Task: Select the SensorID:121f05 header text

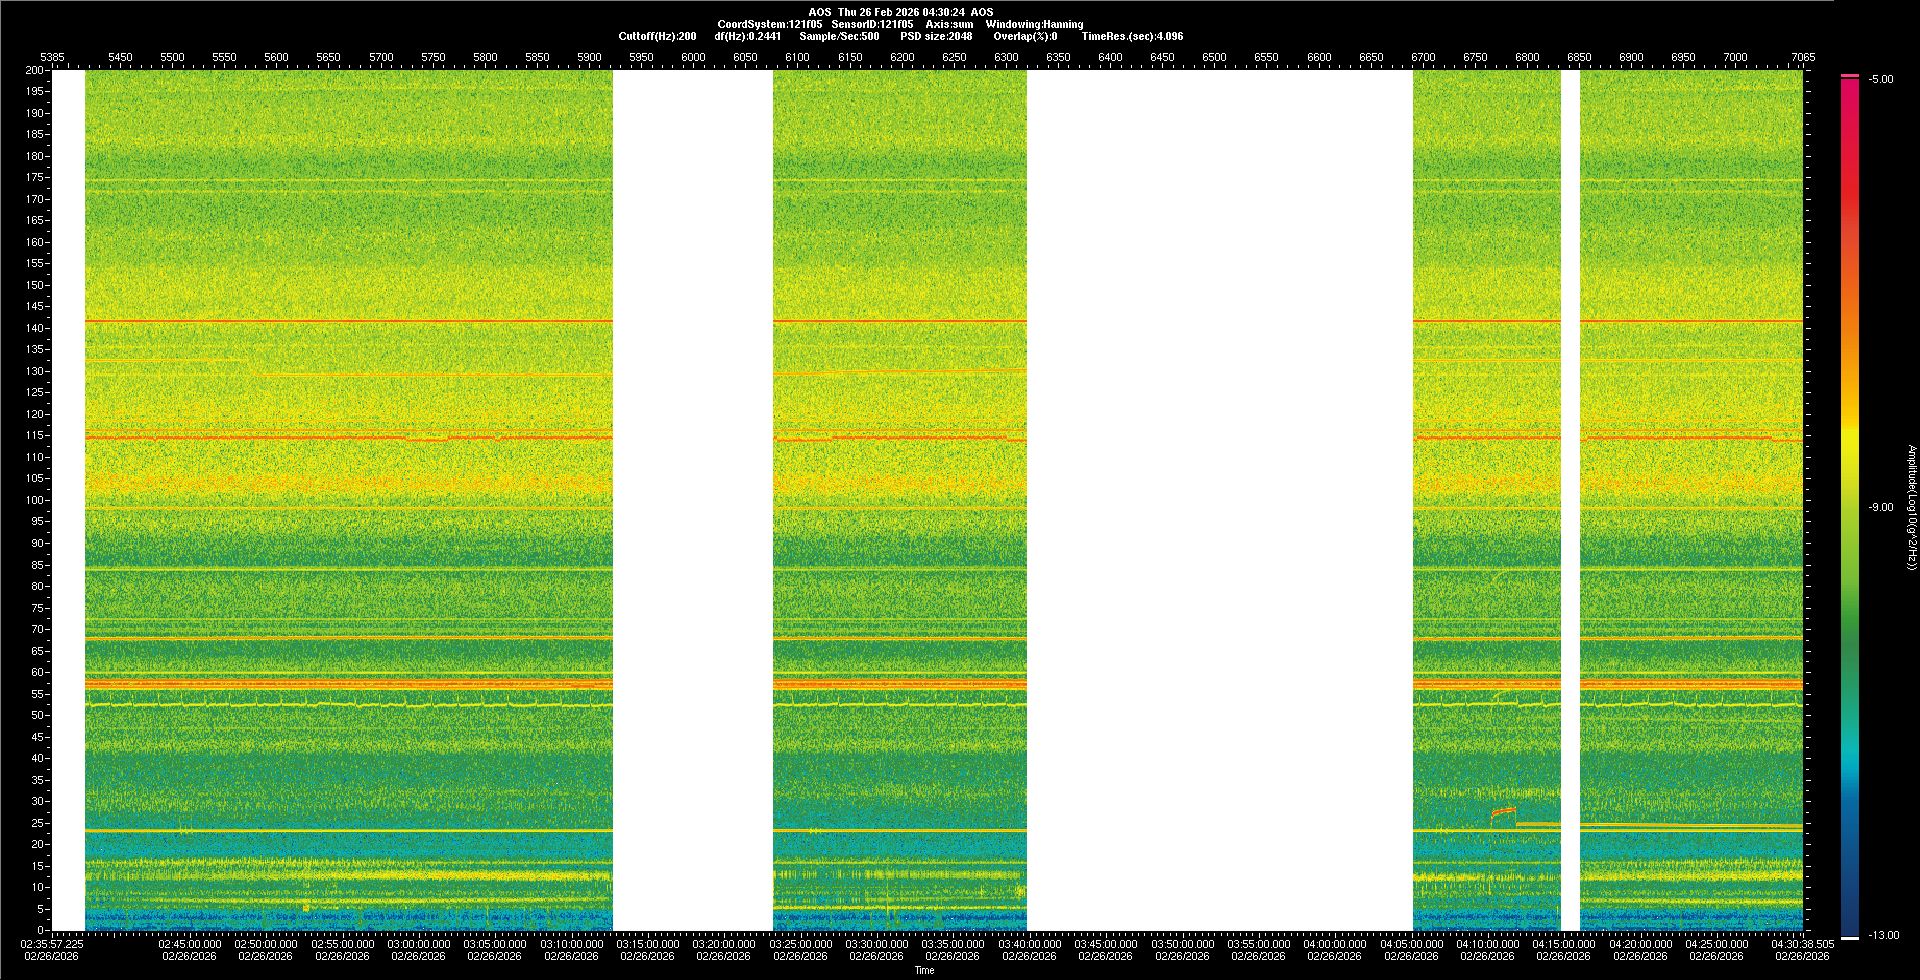Action: coord(872,24)
